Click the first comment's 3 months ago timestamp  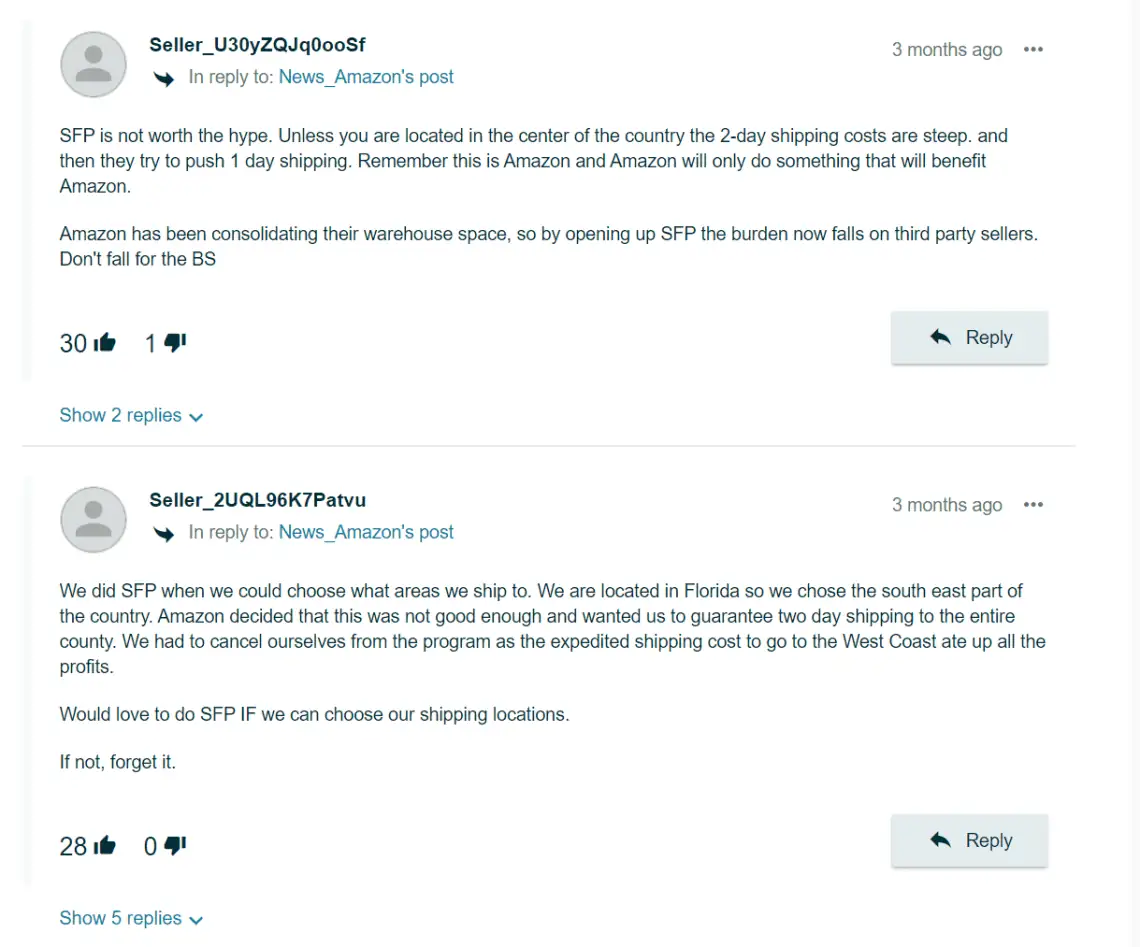point(946,50)
